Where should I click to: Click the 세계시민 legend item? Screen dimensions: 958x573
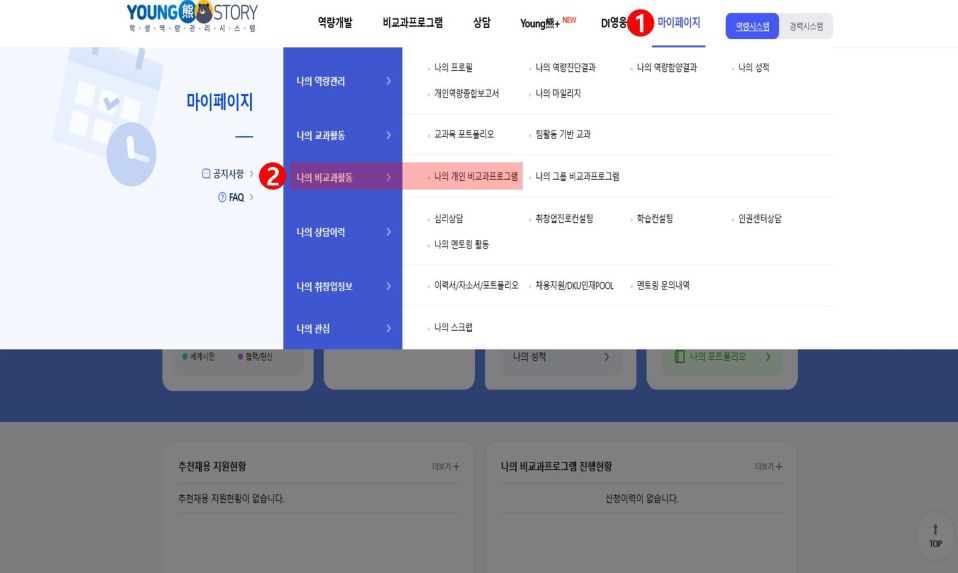point(199,357)
